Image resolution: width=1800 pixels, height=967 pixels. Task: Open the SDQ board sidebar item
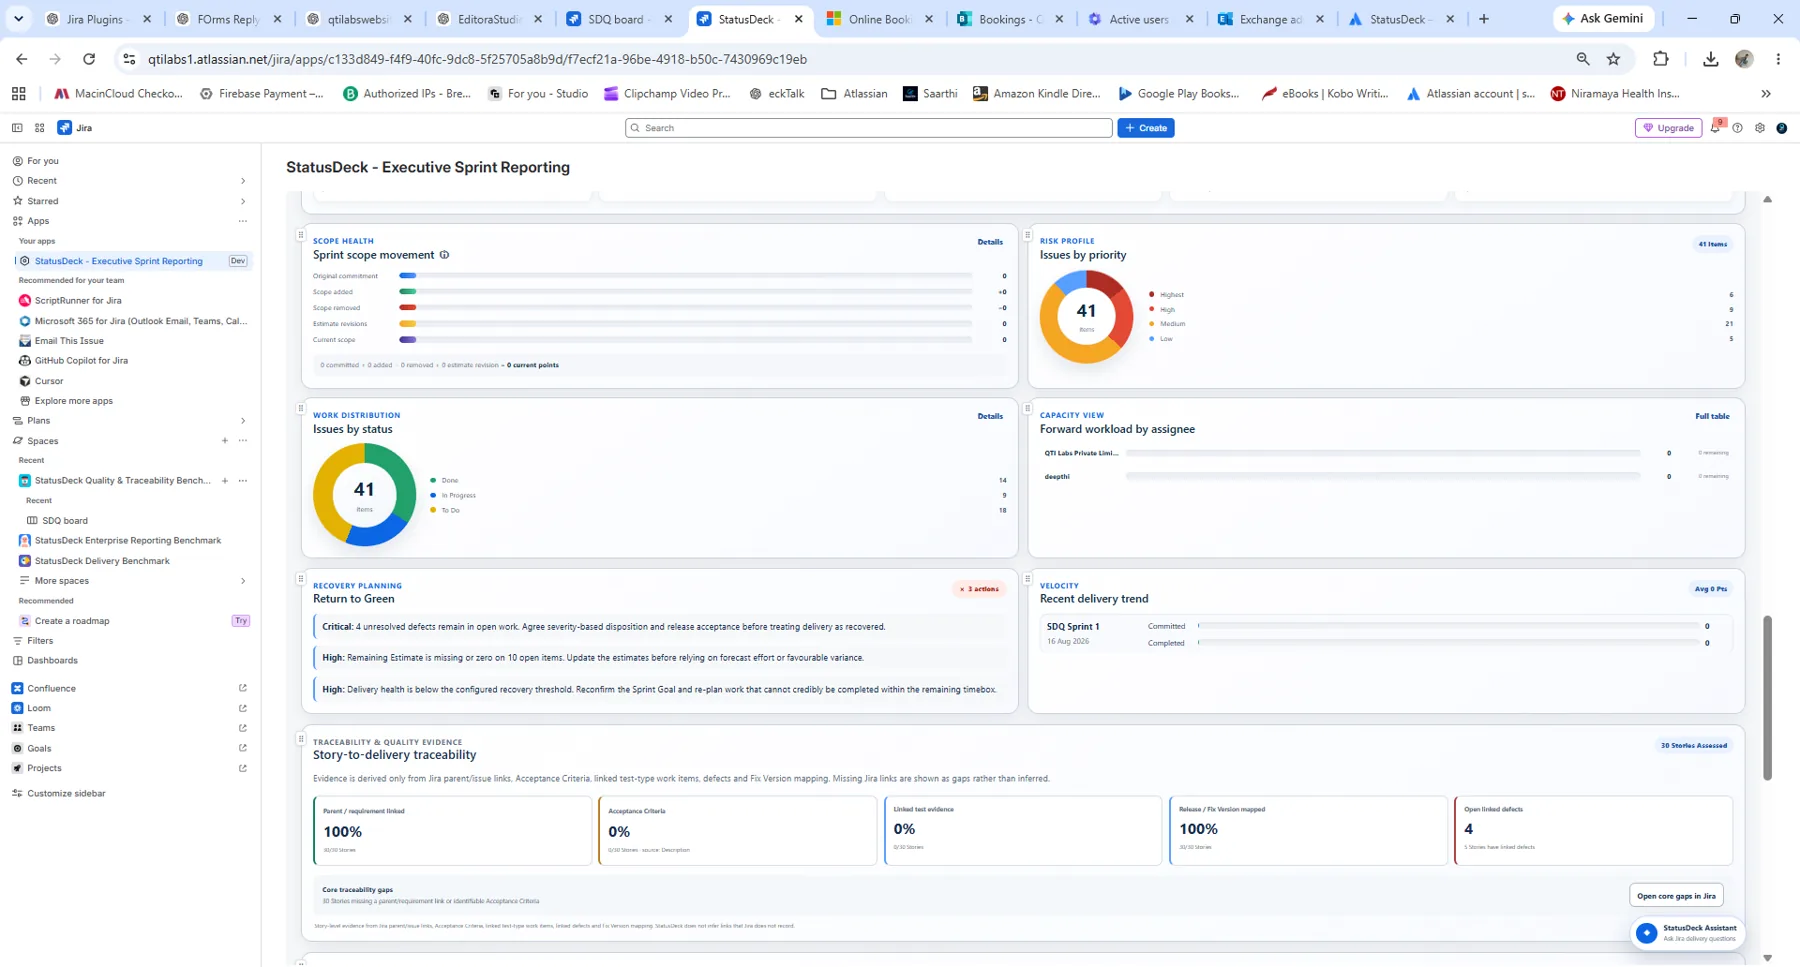click(x=65, y=521)
